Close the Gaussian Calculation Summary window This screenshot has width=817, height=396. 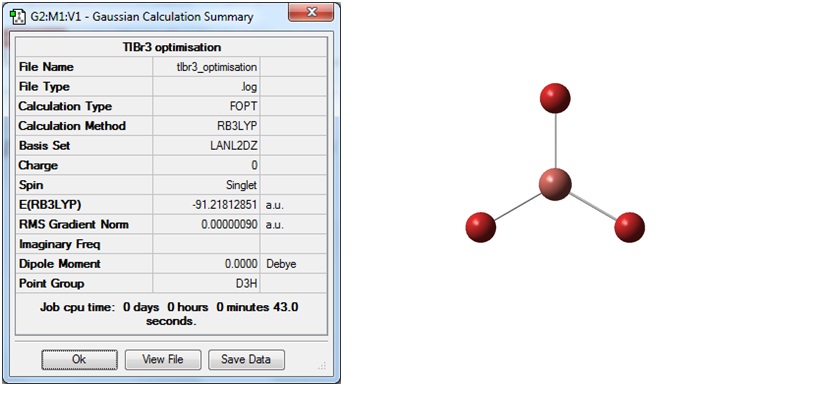(x=311, y=12)
